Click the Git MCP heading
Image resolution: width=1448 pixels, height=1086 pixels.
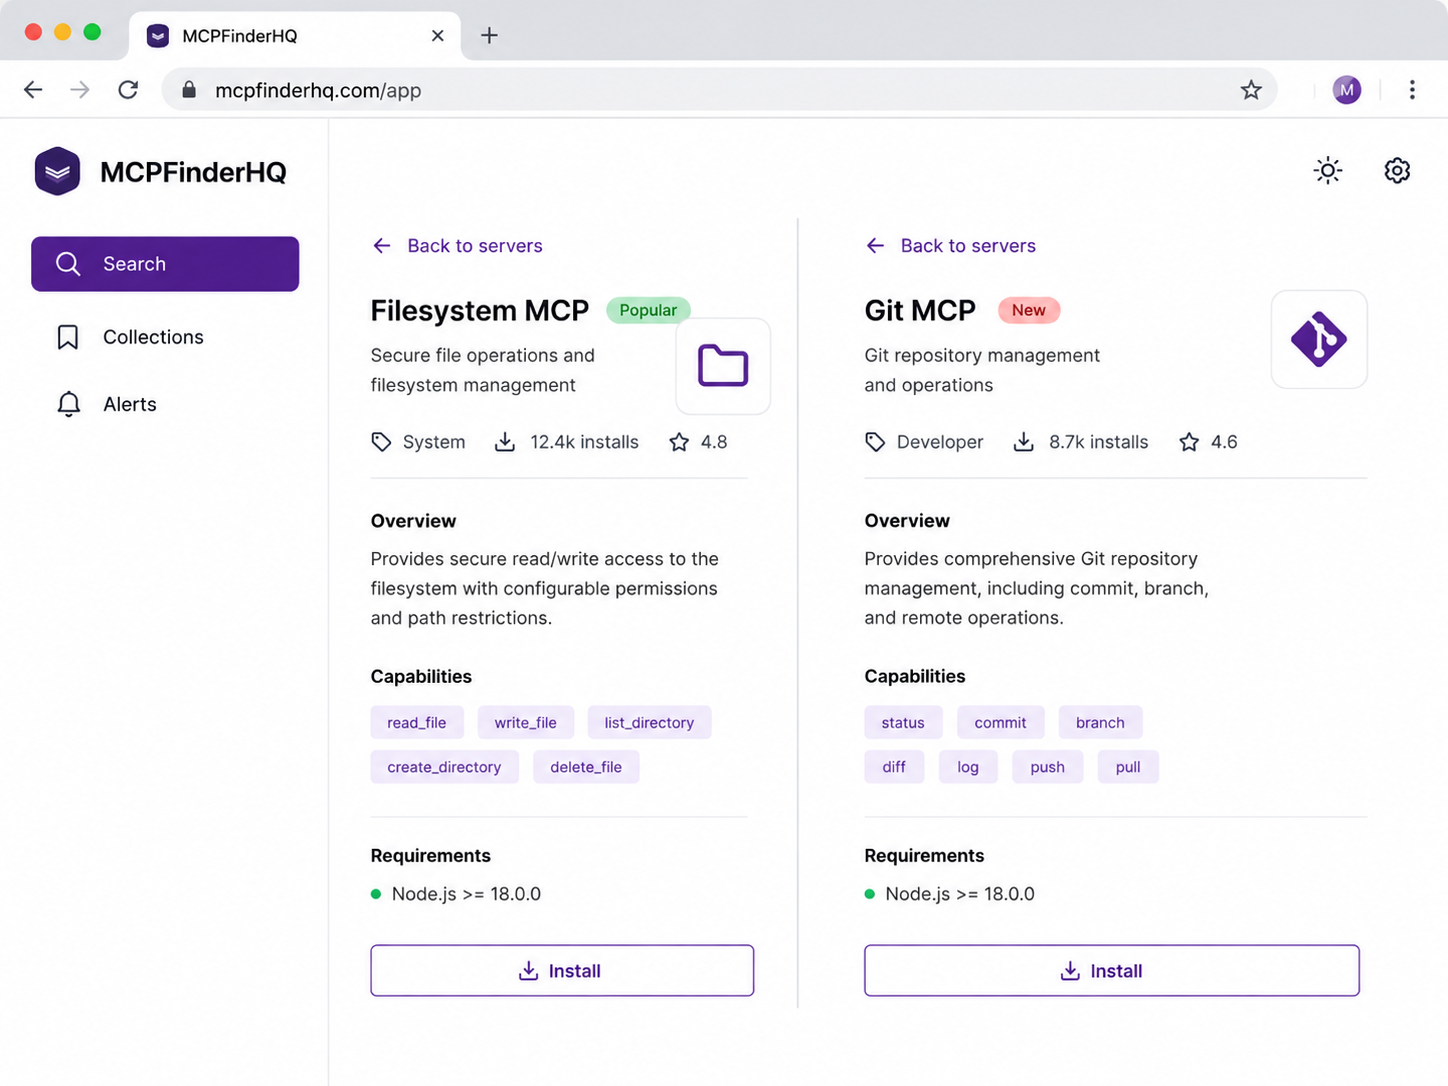tap(920, 311)
